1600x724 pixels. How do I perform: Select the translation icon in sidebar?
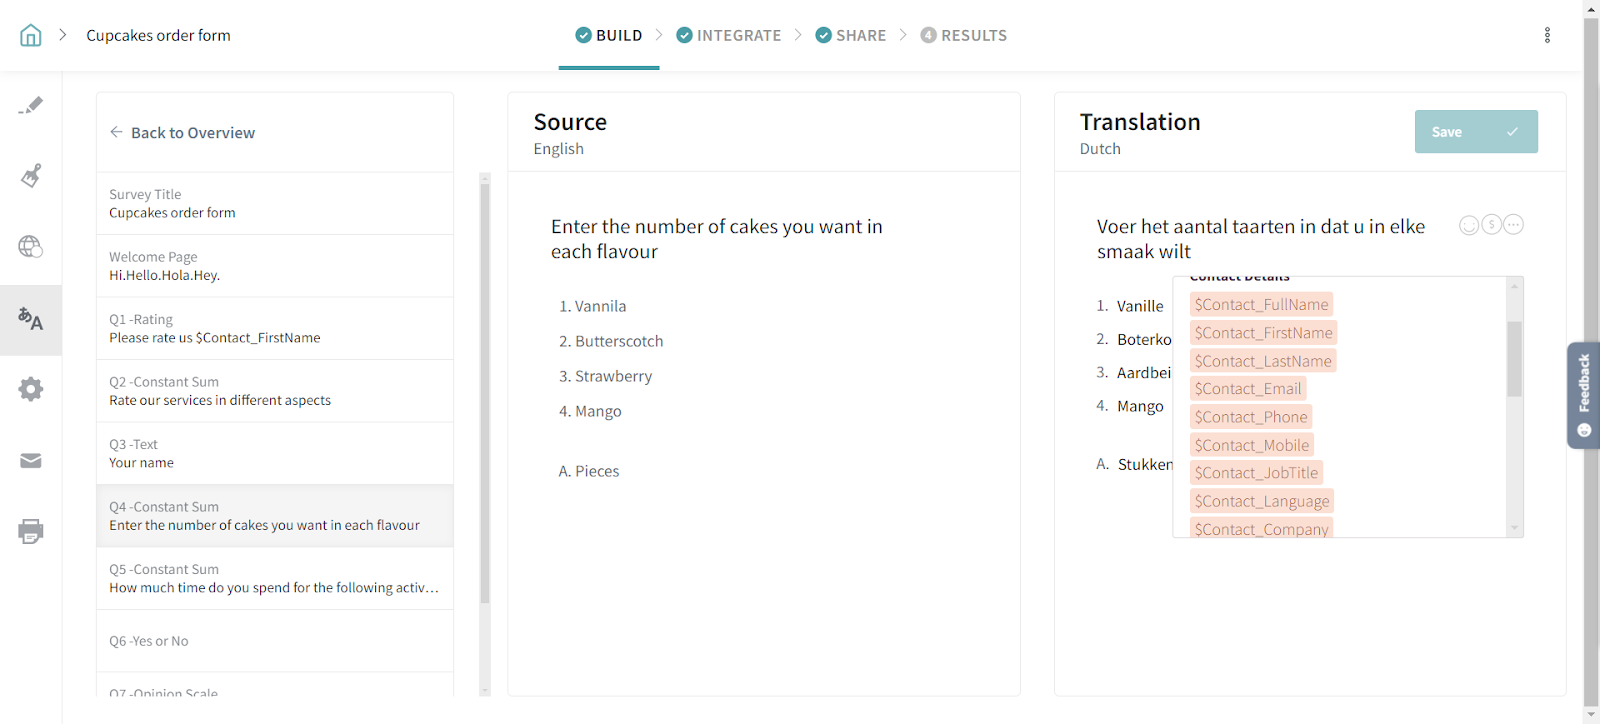pyautogui.click(x=31, y=320)
